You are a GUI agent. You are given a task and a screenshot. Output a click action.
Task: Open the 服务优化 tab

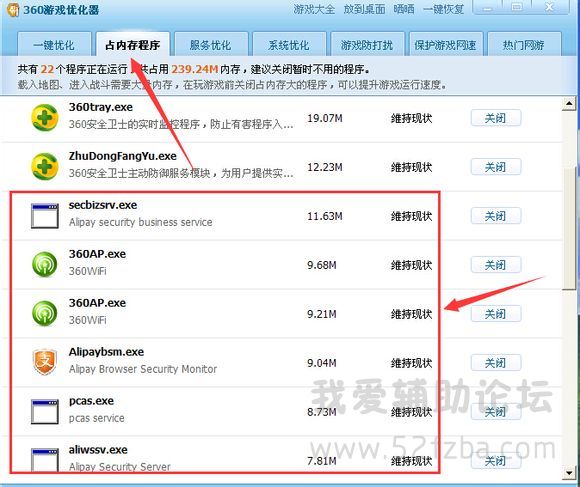click(x=210, y=44)
